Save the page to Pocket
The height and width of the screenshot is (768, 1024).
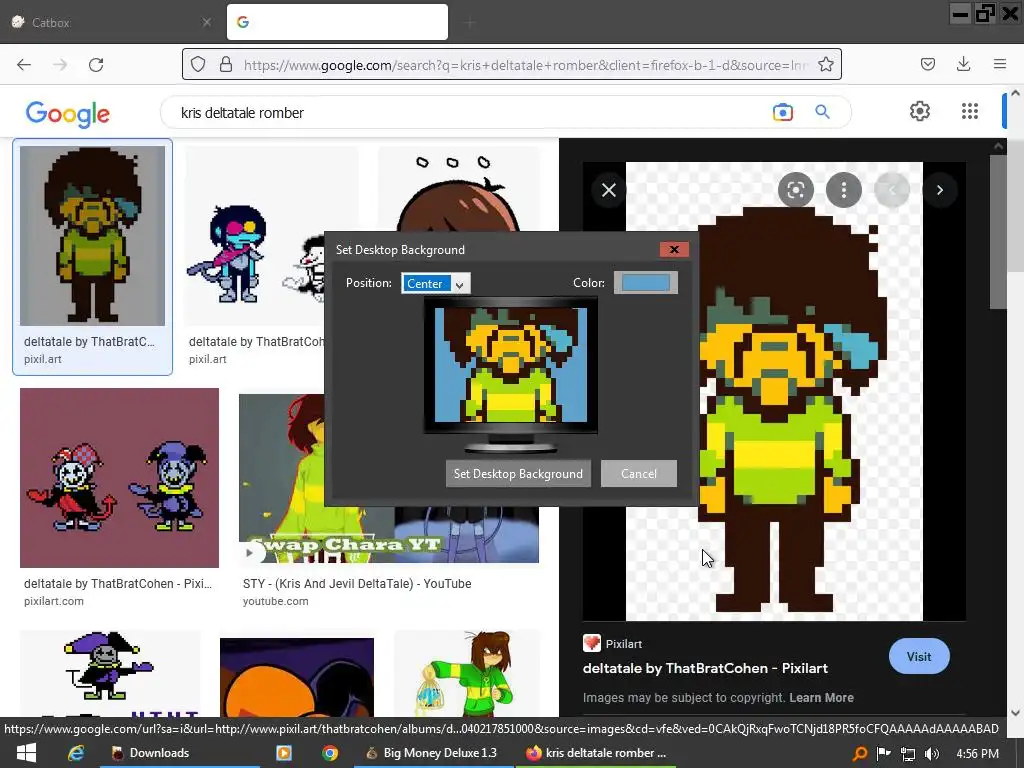click(927, 64)
